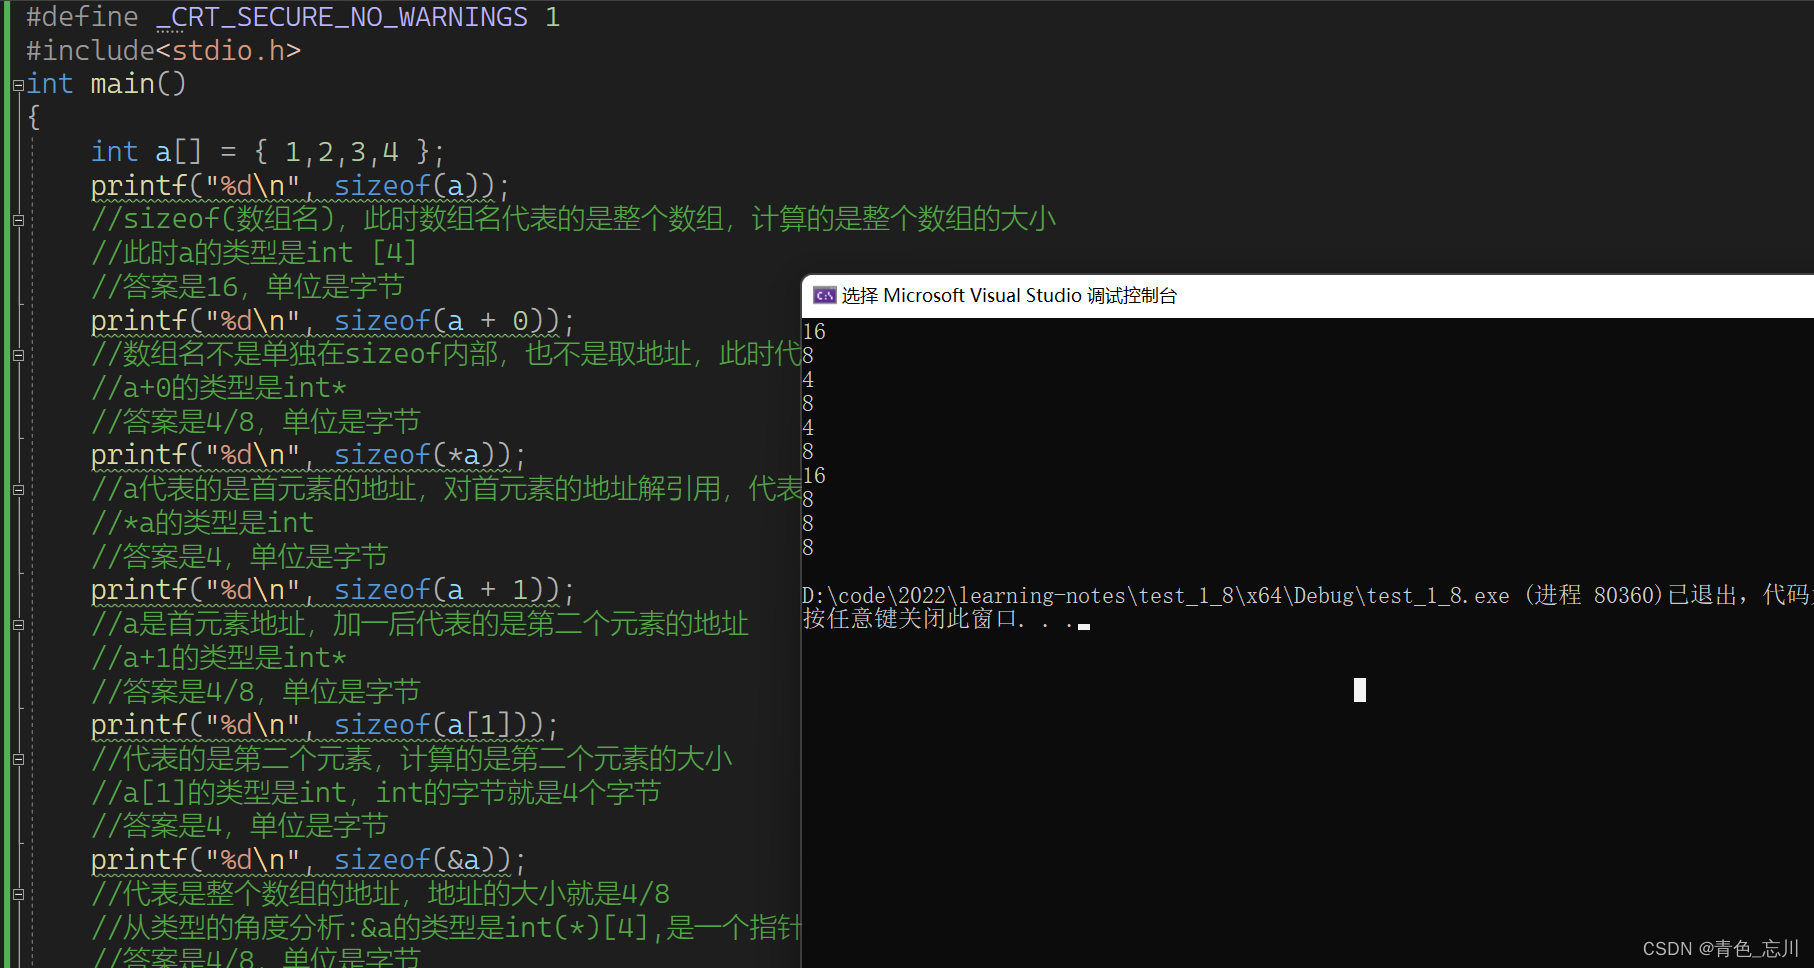Click the comment "//代表的是第二个元素, 计算的是第二个元素的大小"

(x=412, y=759)
